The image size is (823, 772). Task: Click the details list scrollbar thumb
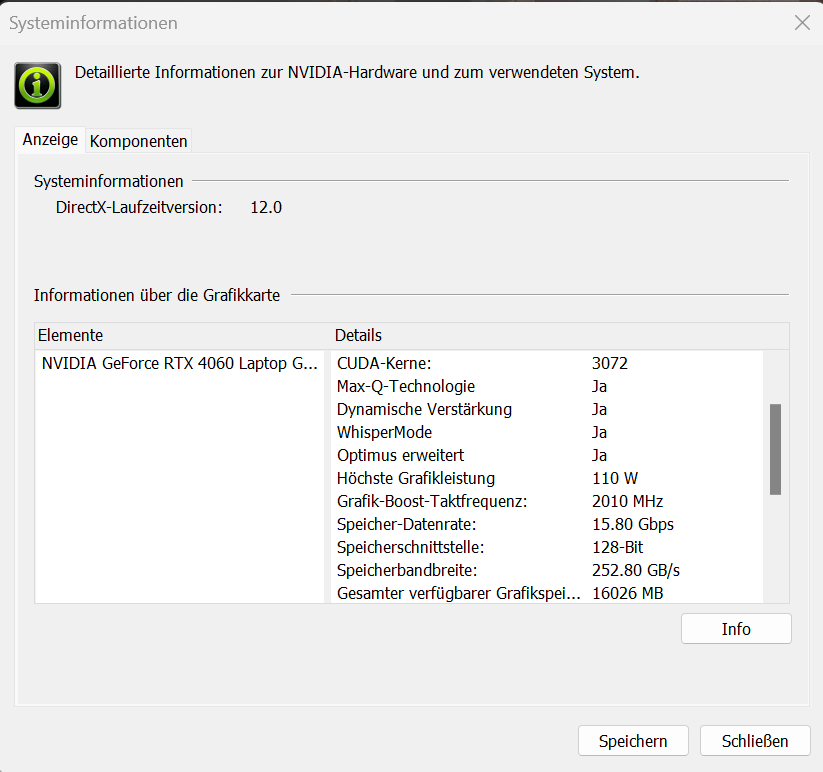(x=775, y=449)
